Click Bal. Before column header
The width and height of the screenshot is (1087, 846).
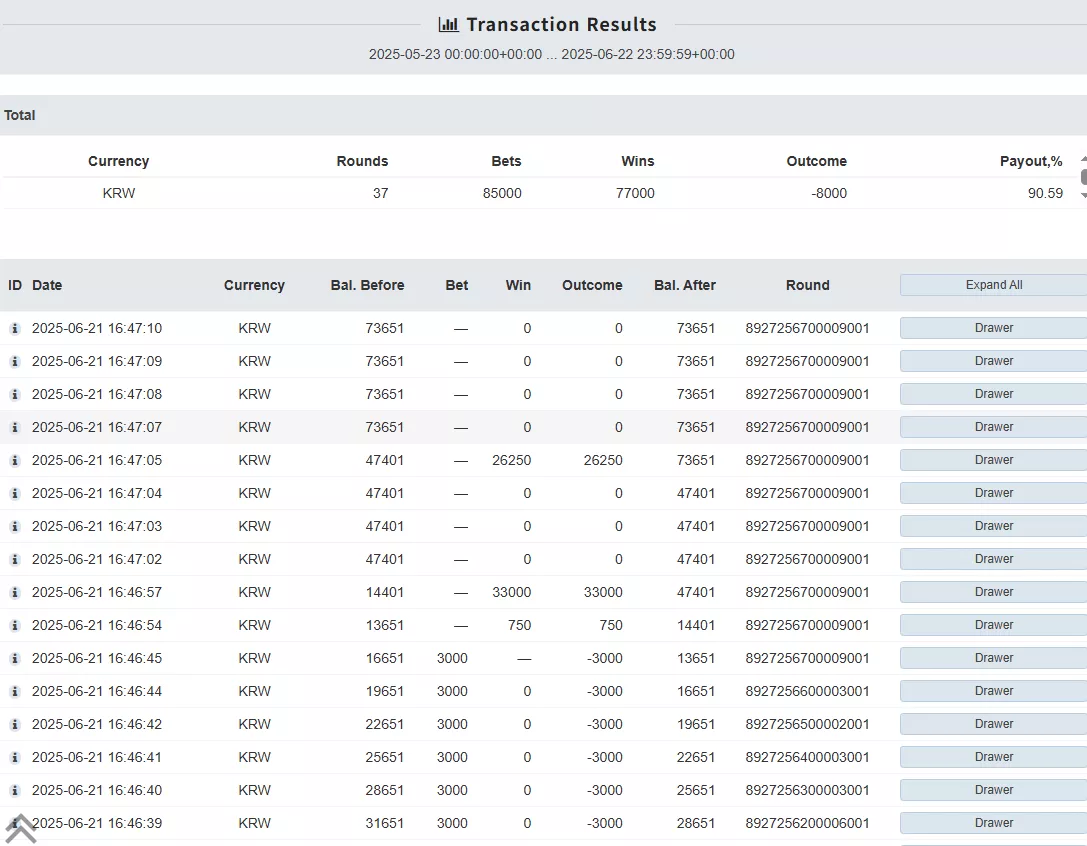point(367,285)
